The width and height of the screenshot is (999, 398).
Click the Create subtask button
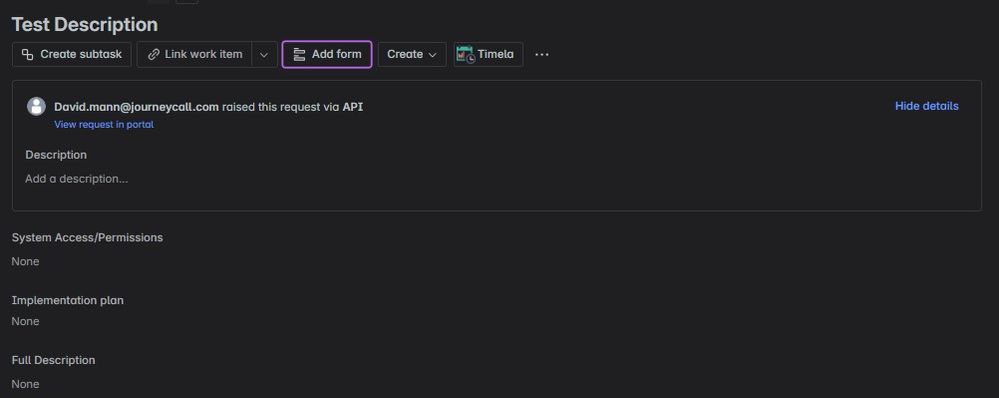pos(71,54)
